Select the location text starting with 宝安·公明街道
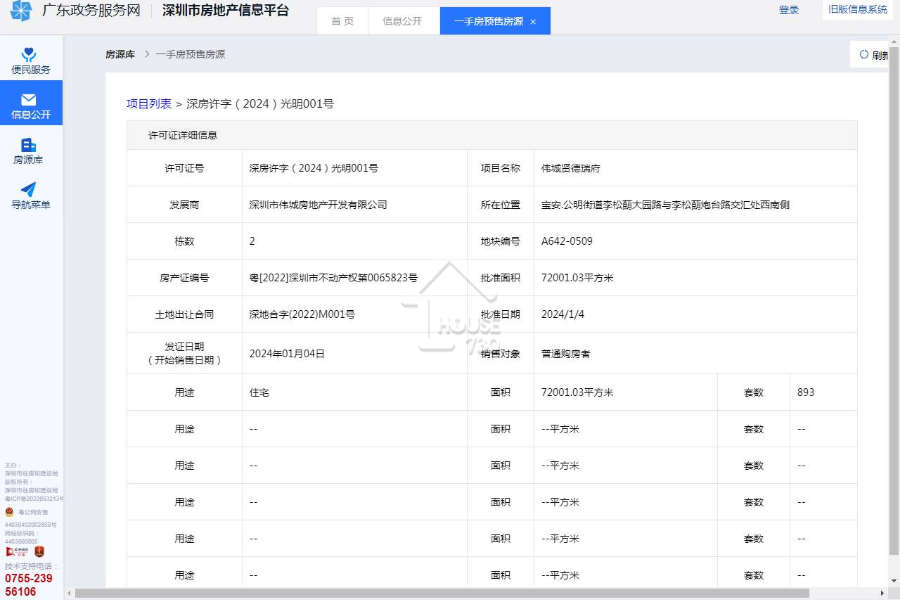Image resolution: width=900 pixels, height=600 pixels. 665,205
